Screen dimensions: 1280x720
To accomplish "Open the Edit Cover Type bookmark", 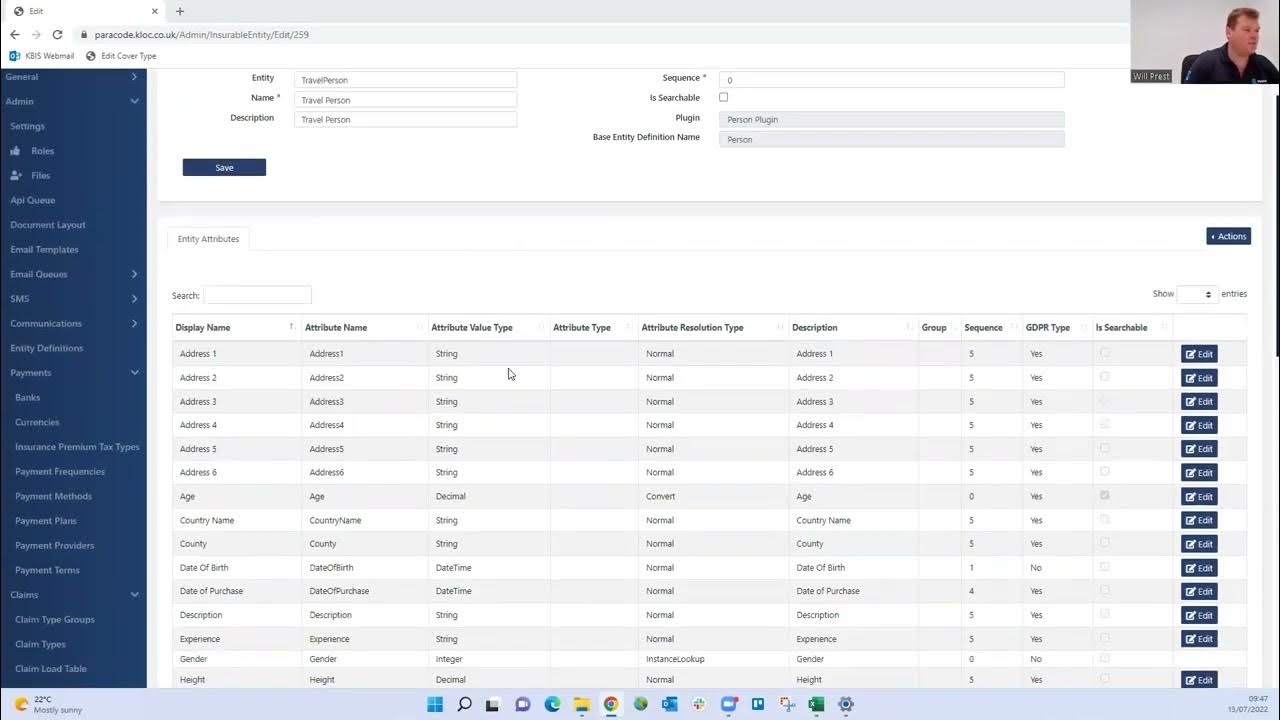I will coord(121,56).
